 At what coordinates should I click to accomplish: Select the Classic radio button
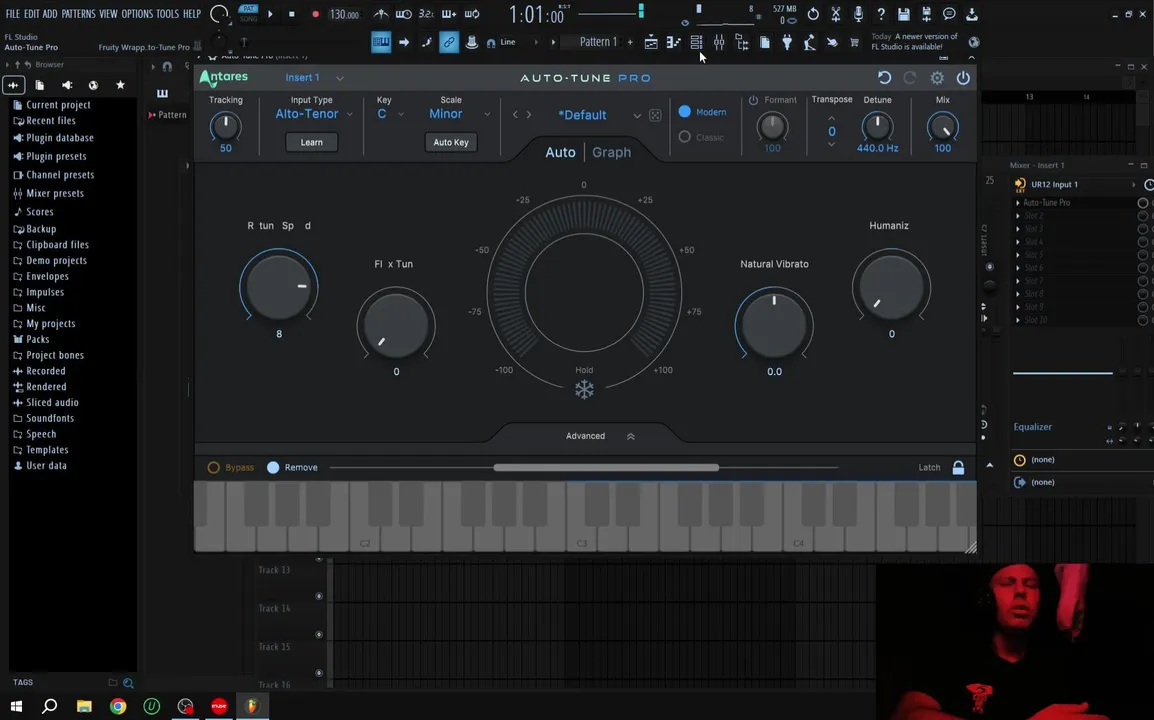pos(684,137)
